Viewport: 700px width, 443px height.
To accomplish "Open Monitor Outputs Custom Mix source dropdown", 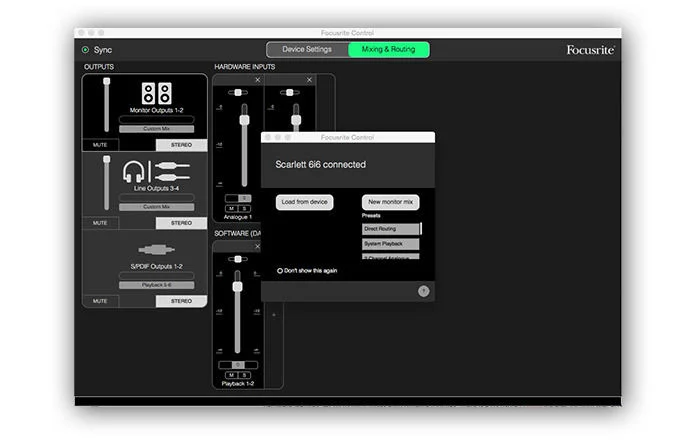I will (157, 129).
